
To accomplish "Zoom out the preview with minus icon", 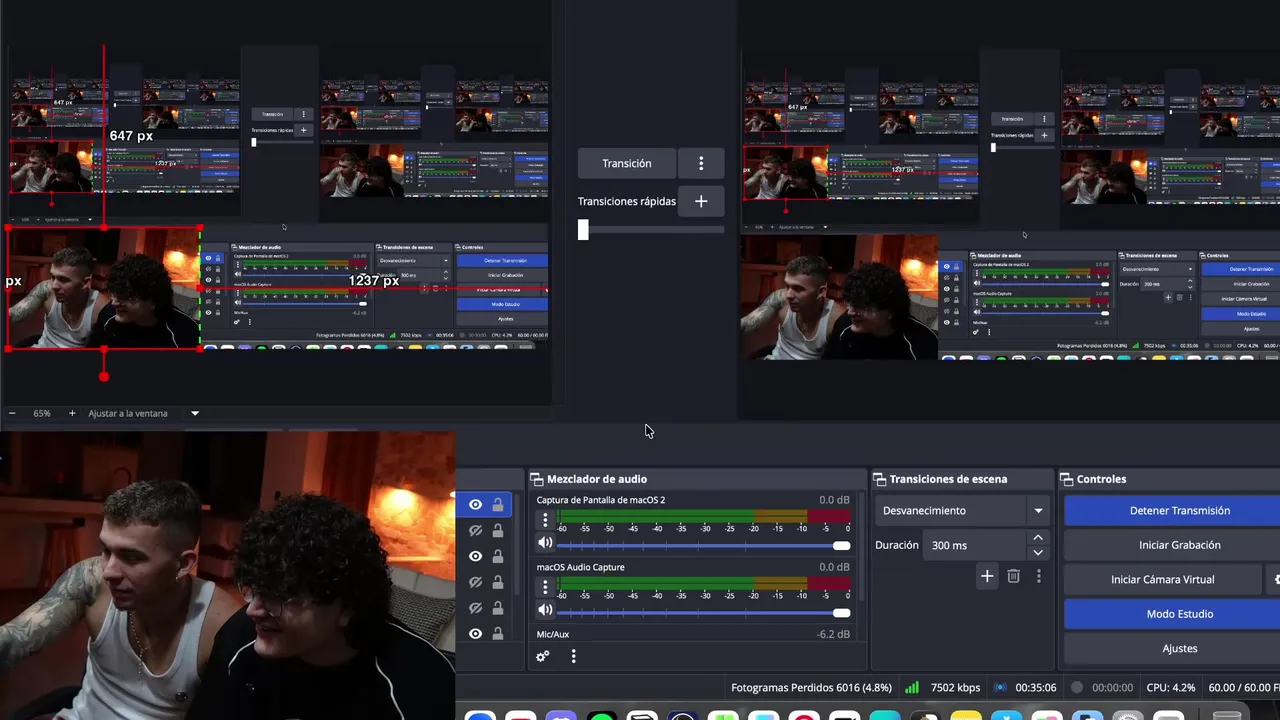I will (12, 413).
